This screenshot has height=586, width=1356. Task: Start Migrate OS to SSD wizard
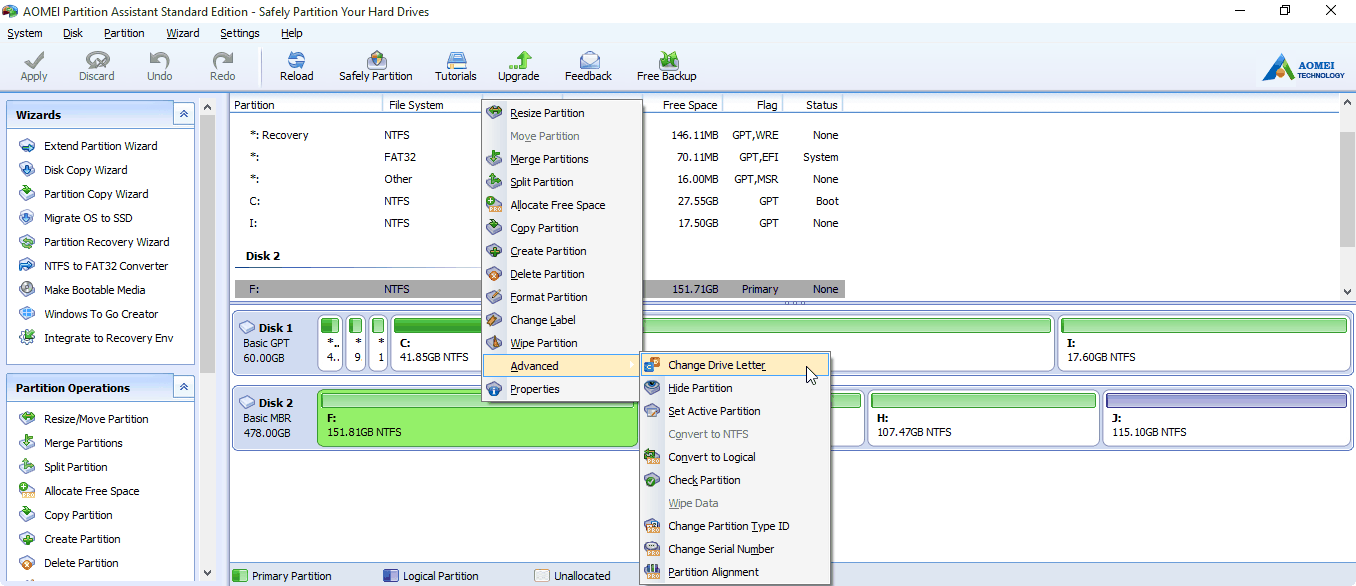88,218
